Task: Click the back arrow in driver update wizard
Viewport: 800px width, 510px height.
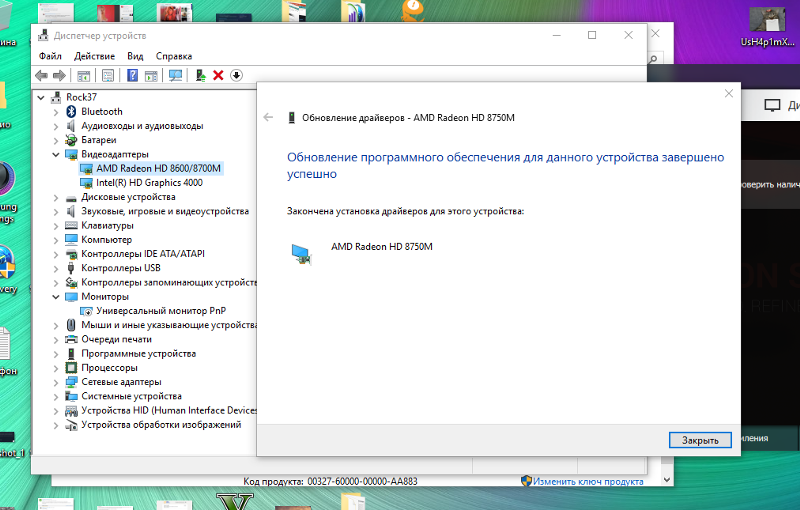Action: click(268, 118)
